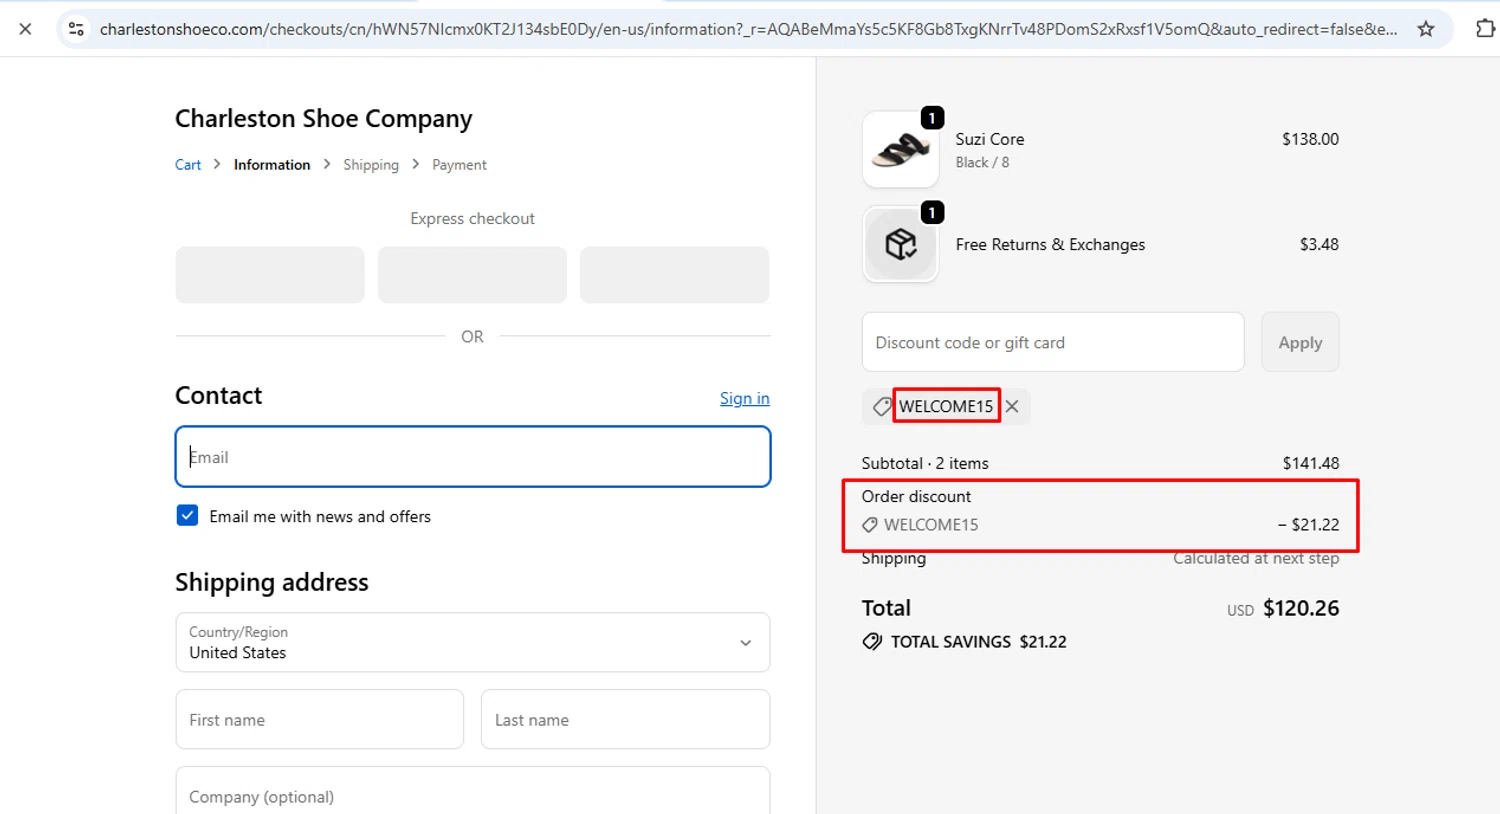Click the Free Returns package thumbnail

900,245
